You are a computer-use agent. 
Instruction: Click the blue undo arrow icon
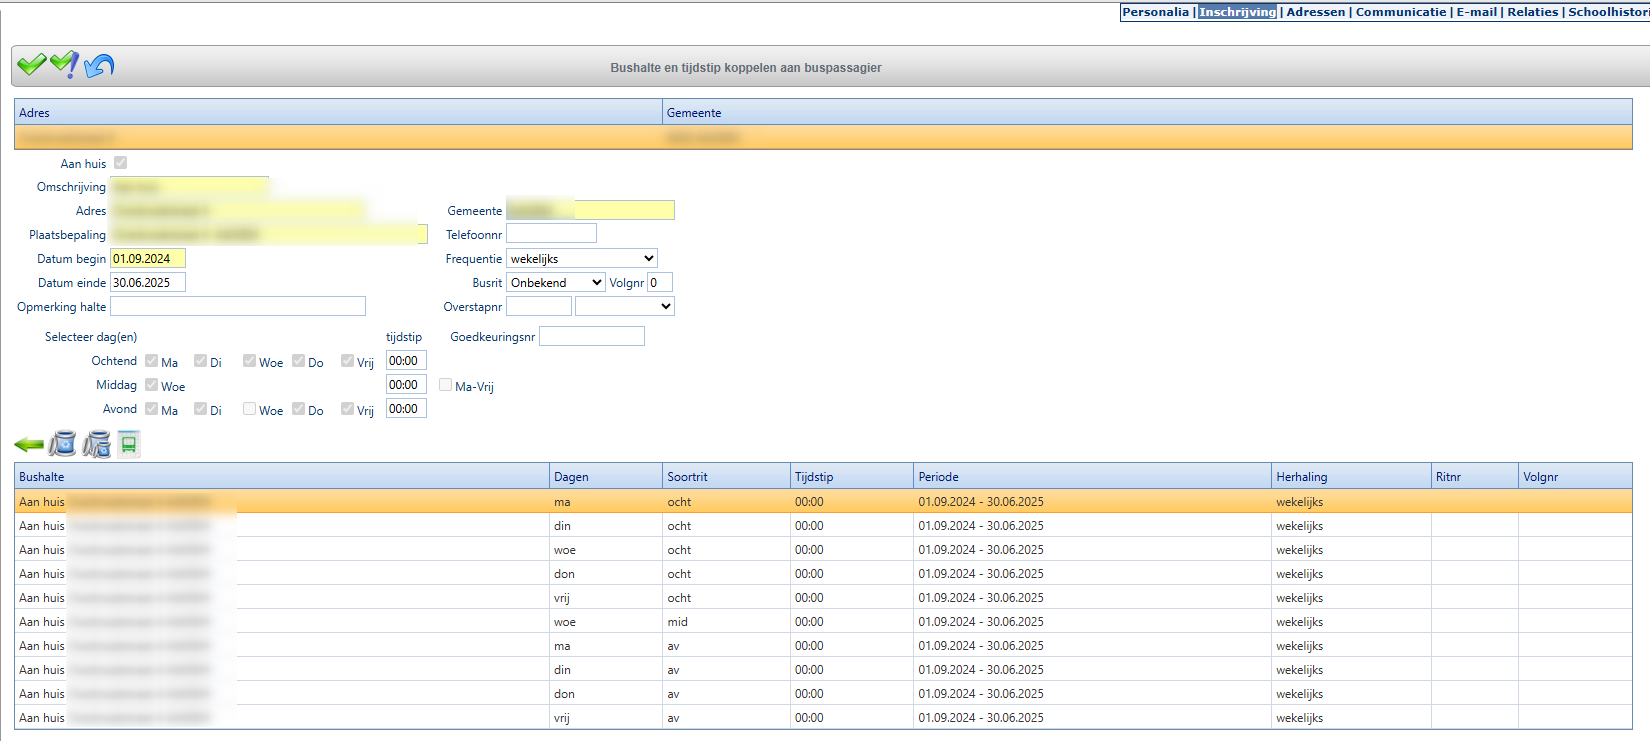(99, 66)
